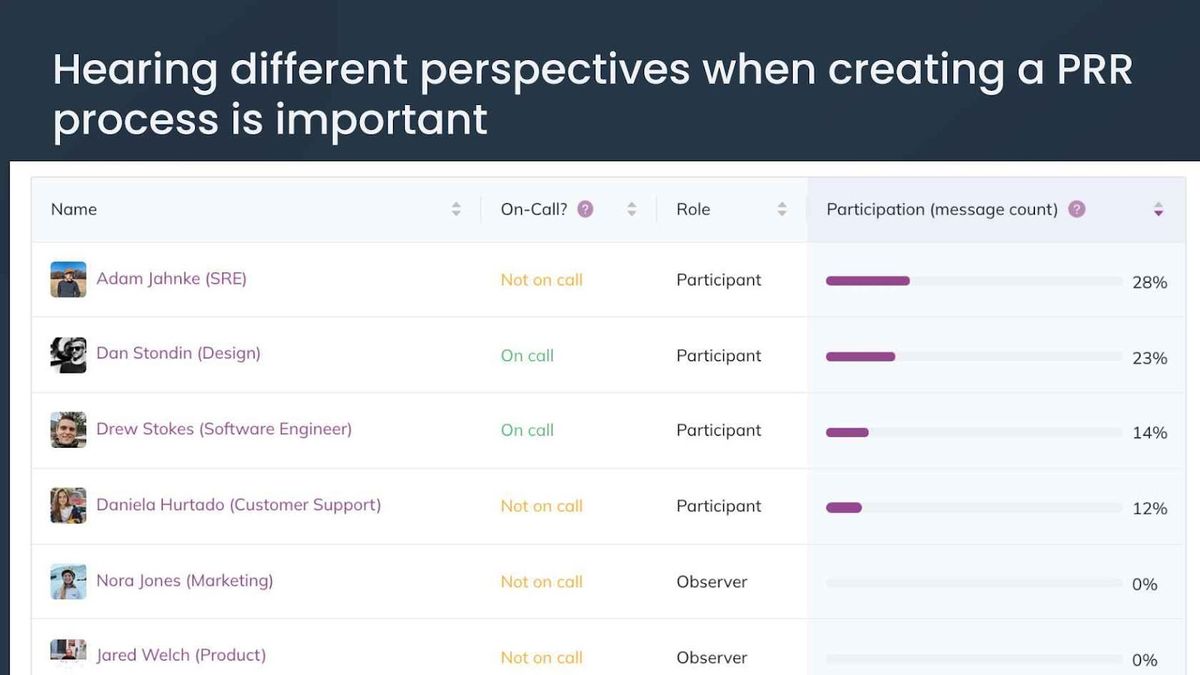
Task: Sort rows using the On-Call? column arrows
Action: [631, 209]
